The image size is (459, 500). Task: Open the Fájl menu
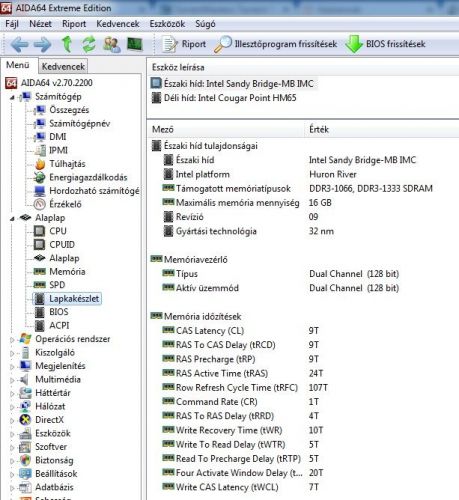tap(12, 24)
